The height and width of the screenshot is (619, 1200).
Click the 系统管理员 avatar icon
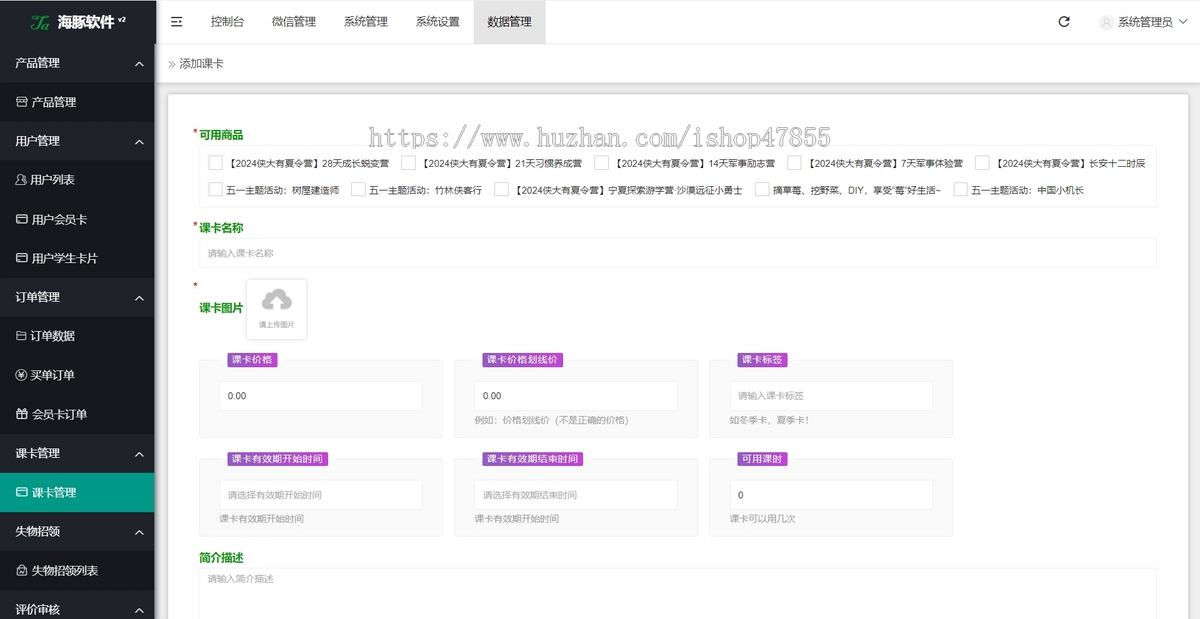point(1106,22)
